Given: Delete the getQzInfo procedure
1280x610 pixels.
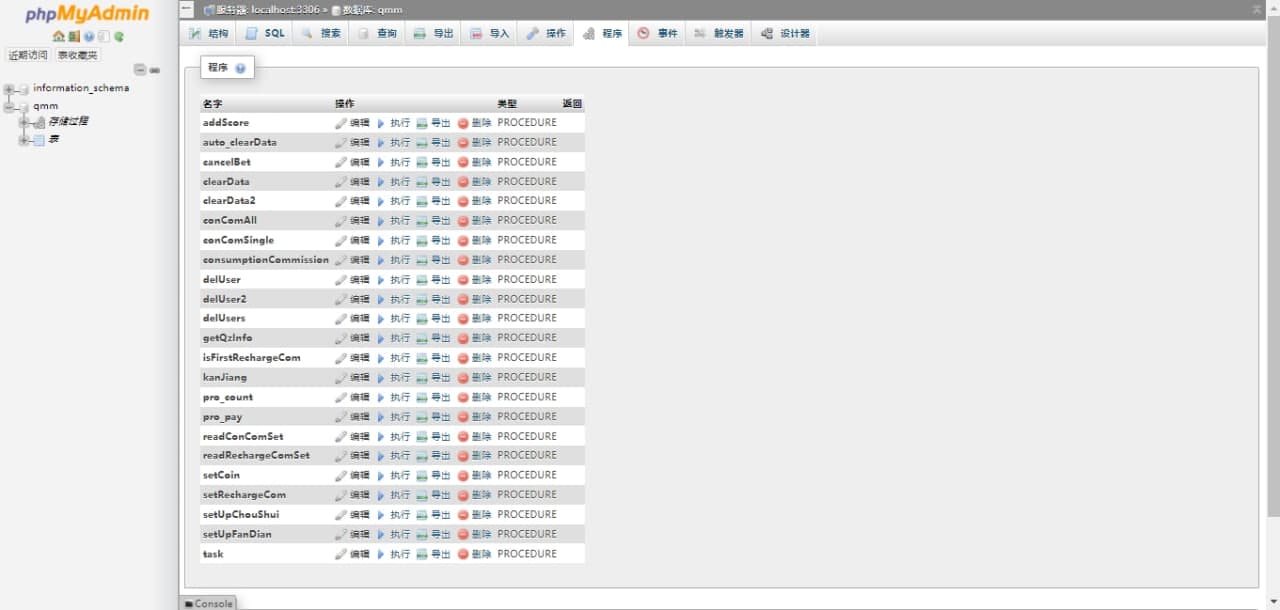Looking at the screenshot, I should [x=475, y=338].
